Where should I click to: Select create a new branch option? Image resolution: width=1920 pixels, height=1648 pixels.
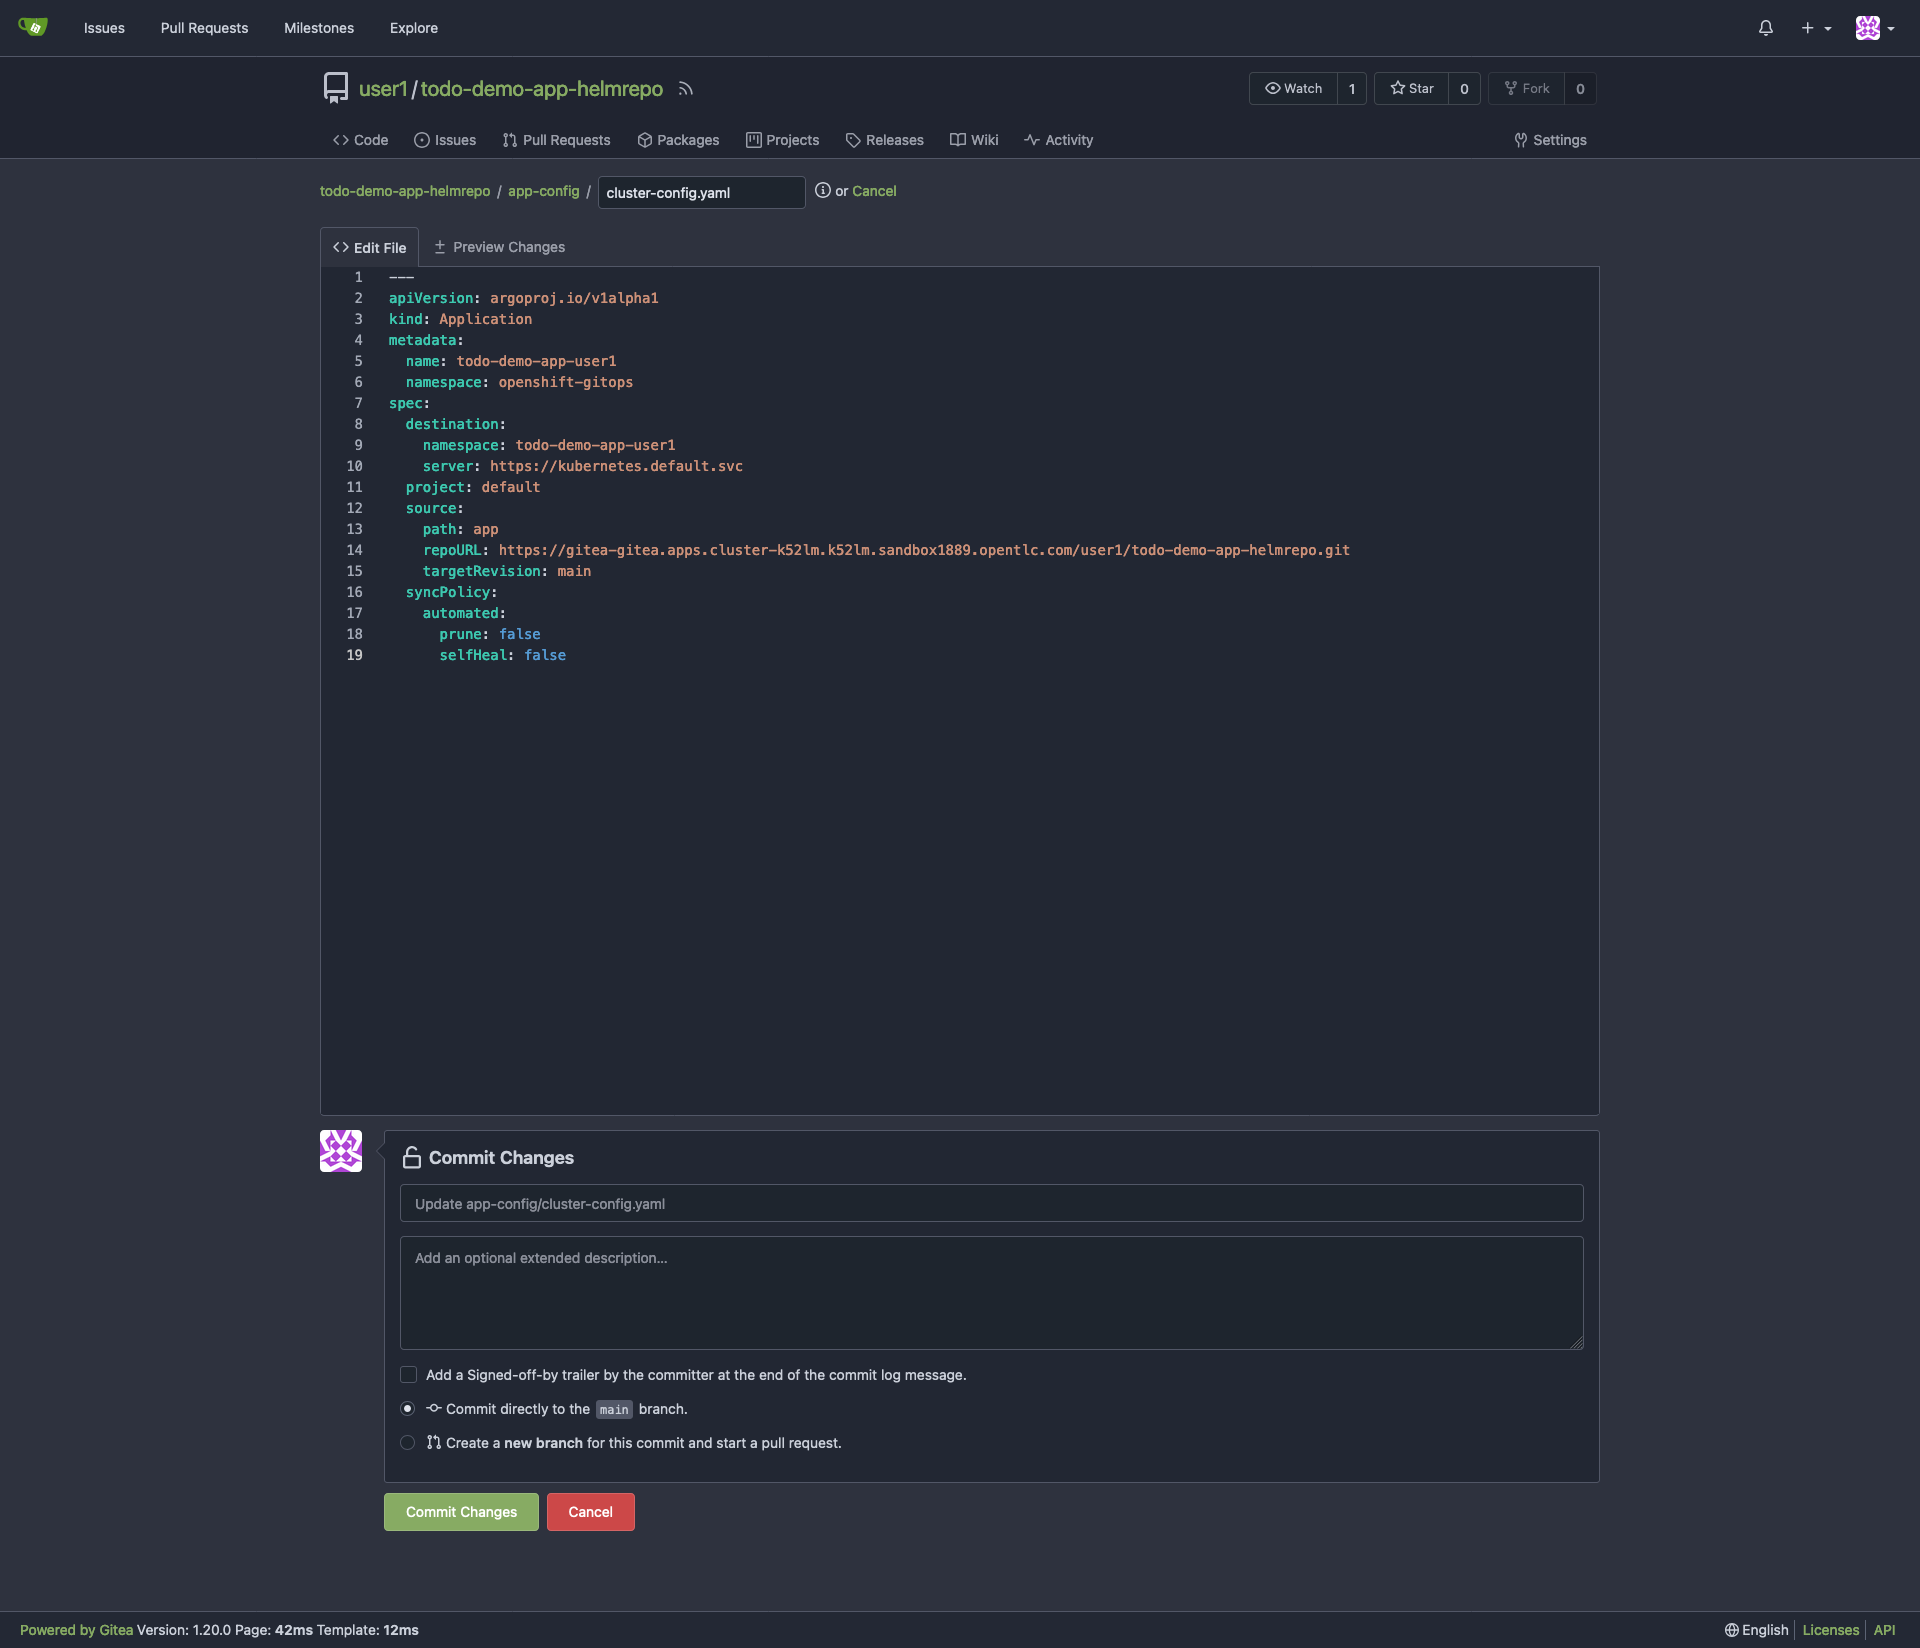(x=407, y=1443)
